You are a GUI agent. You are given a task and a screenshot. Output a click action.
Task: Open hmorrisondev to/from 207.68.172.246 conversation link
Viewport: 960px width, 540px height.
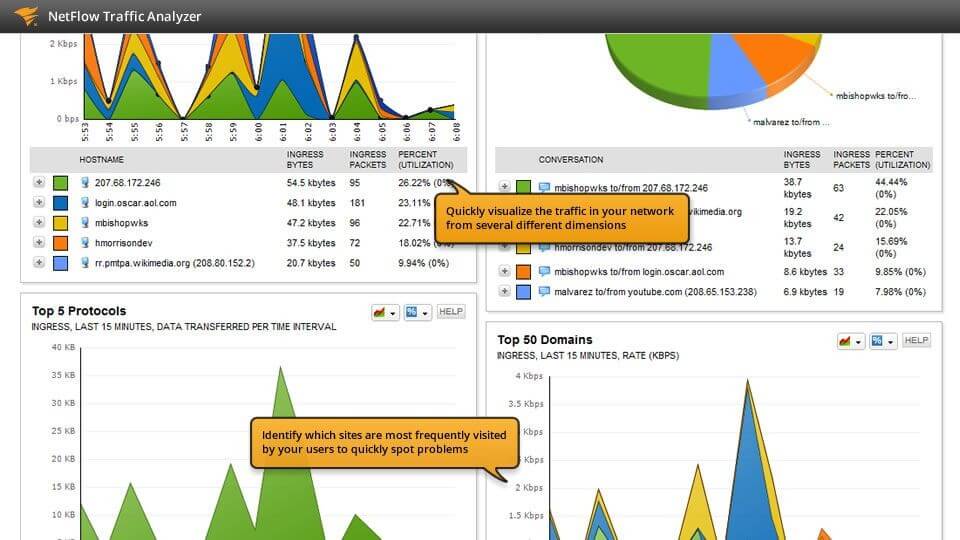[x=633, y=247]
